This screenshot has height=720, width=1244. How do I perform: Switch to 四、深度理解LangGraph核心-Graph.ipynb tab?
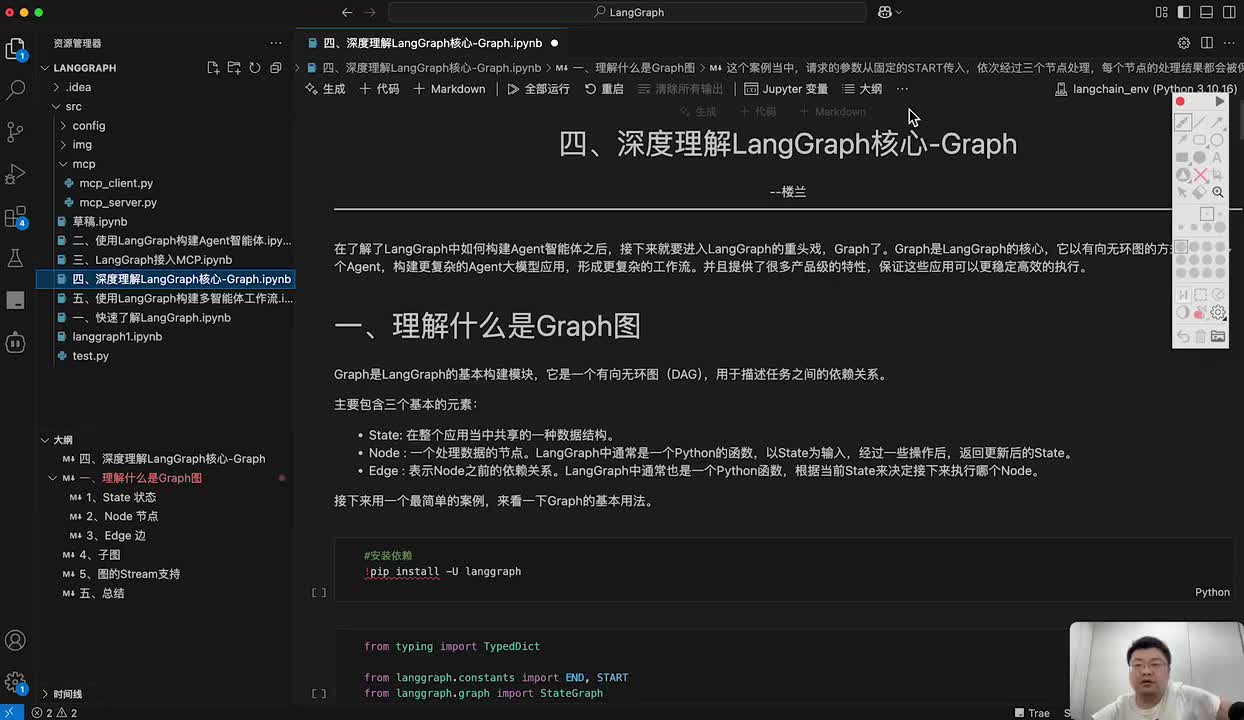(433, 43)
